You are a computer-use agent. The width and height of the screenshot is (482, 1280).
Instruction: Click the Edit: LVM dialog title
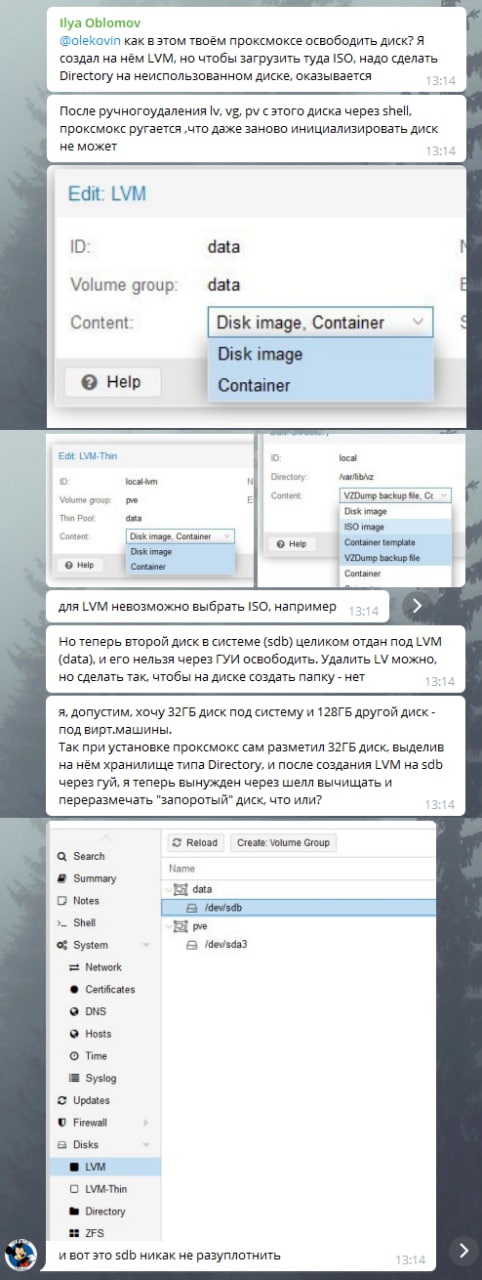(109, 192)
